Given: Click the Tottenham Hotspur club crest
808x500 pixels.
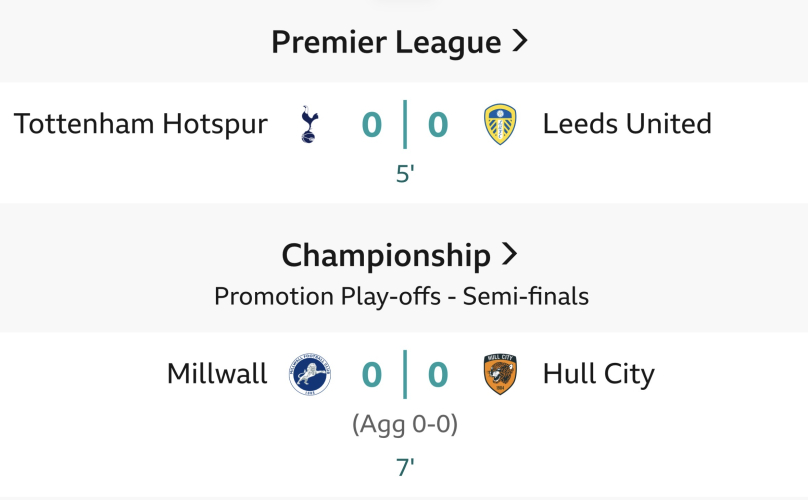Looking at the screenshot, I should (309, 124).
